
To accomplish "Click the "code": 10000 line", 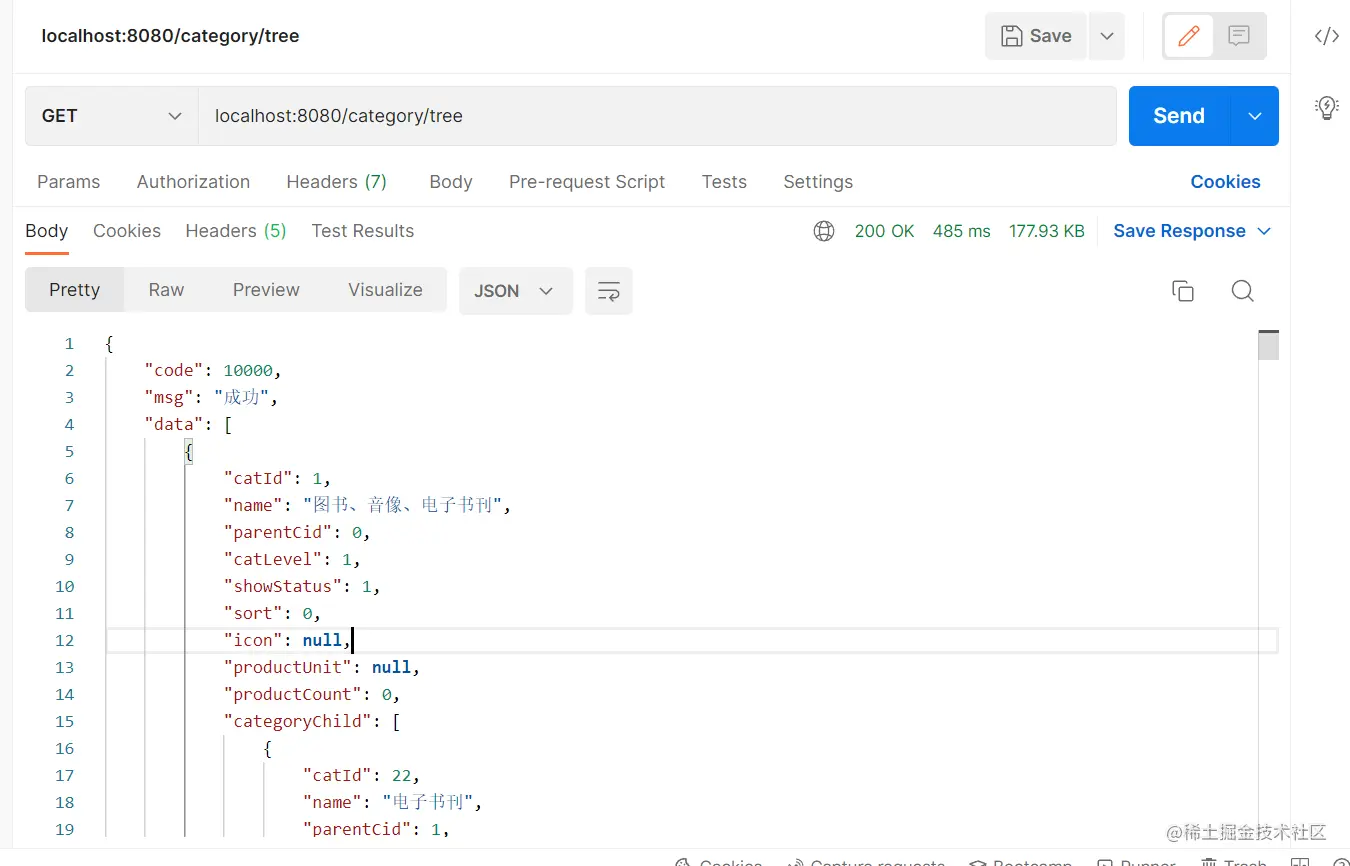I will (x=212, y=371).
